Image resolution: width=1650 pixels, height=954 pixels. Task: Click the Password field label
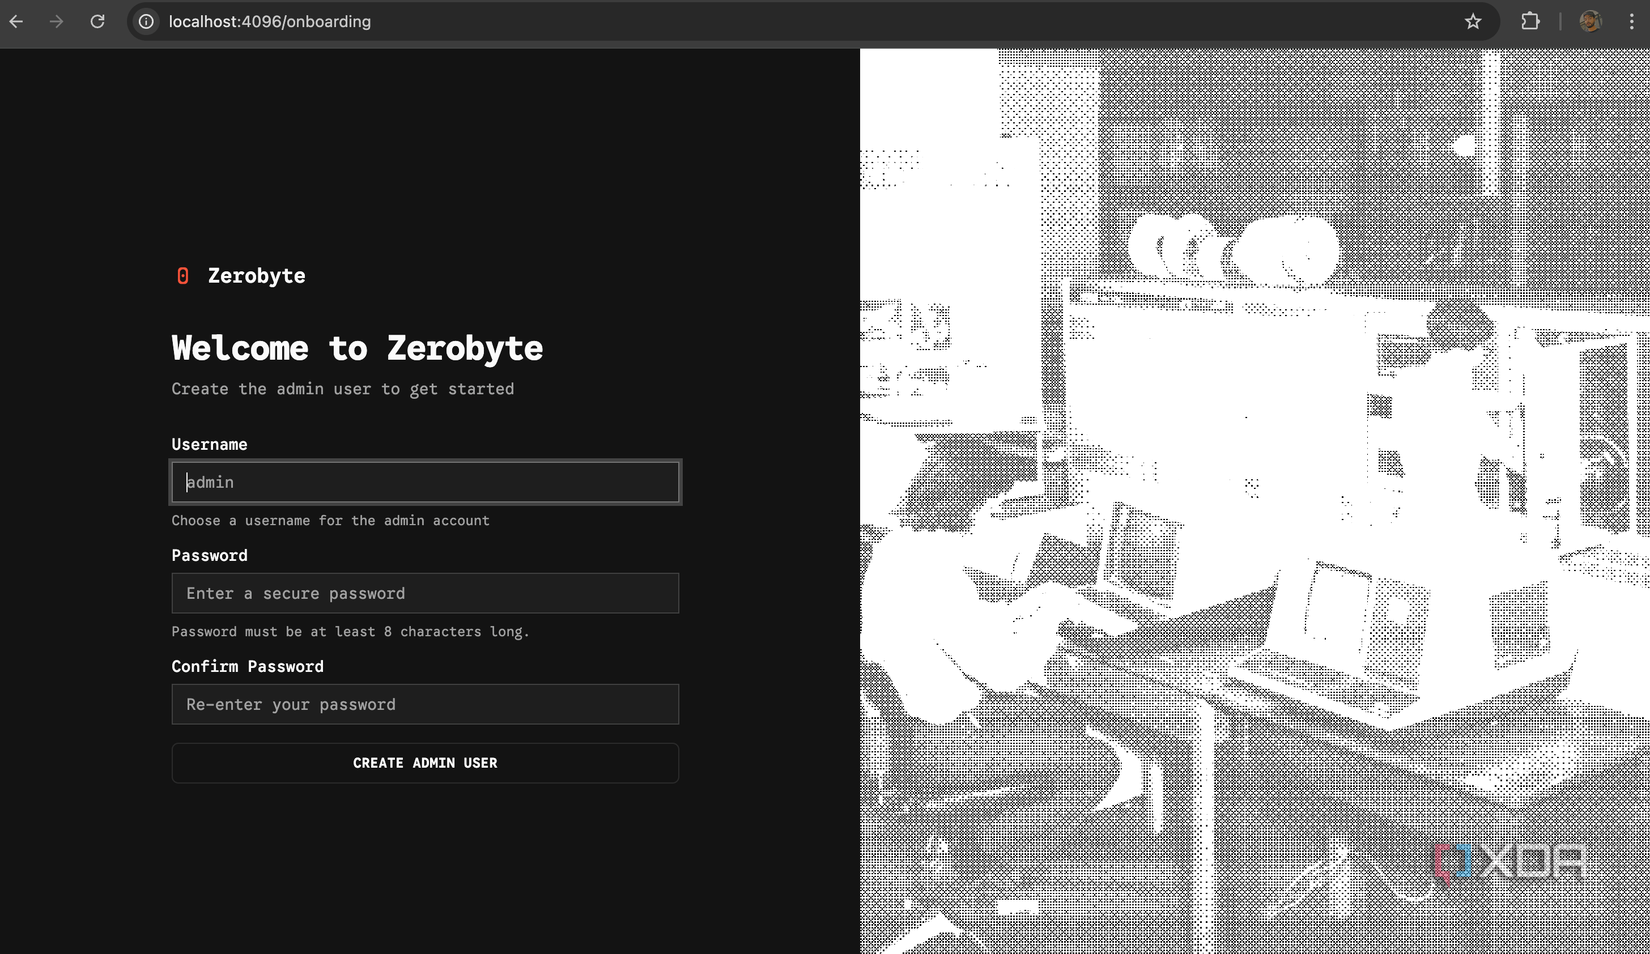pyautogui.click(x=209, y=555)
